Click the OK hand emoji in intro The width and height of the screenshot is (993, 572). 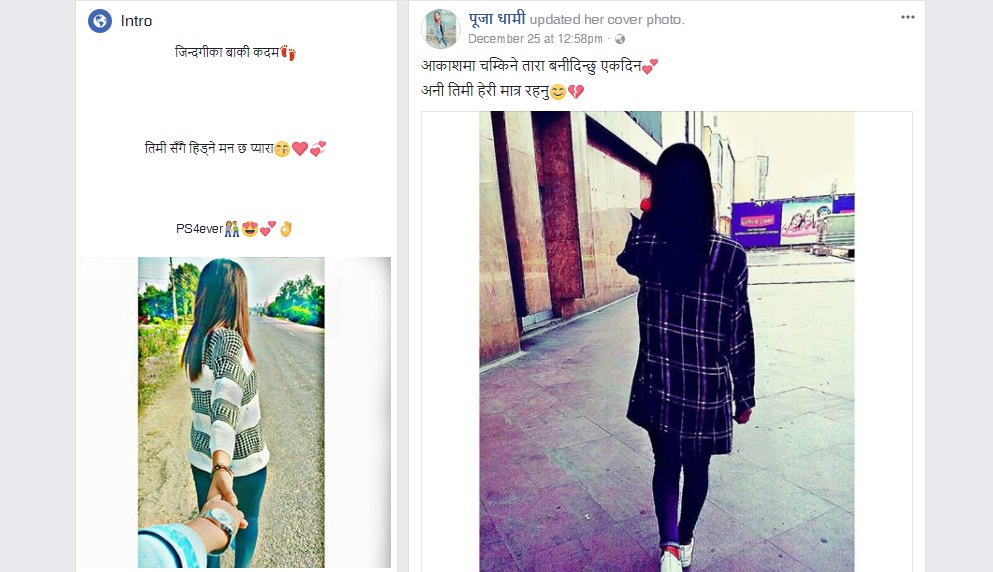click(286, 229)
